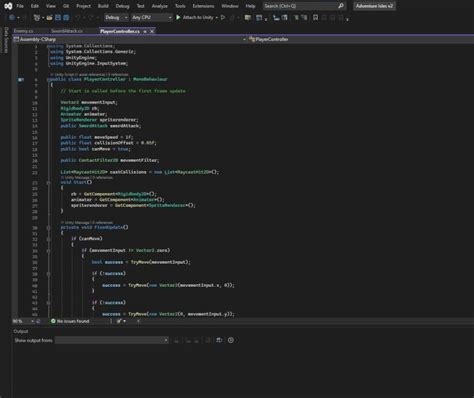
Task: Collapse the first if (!success) block
Action: point(48,274)
